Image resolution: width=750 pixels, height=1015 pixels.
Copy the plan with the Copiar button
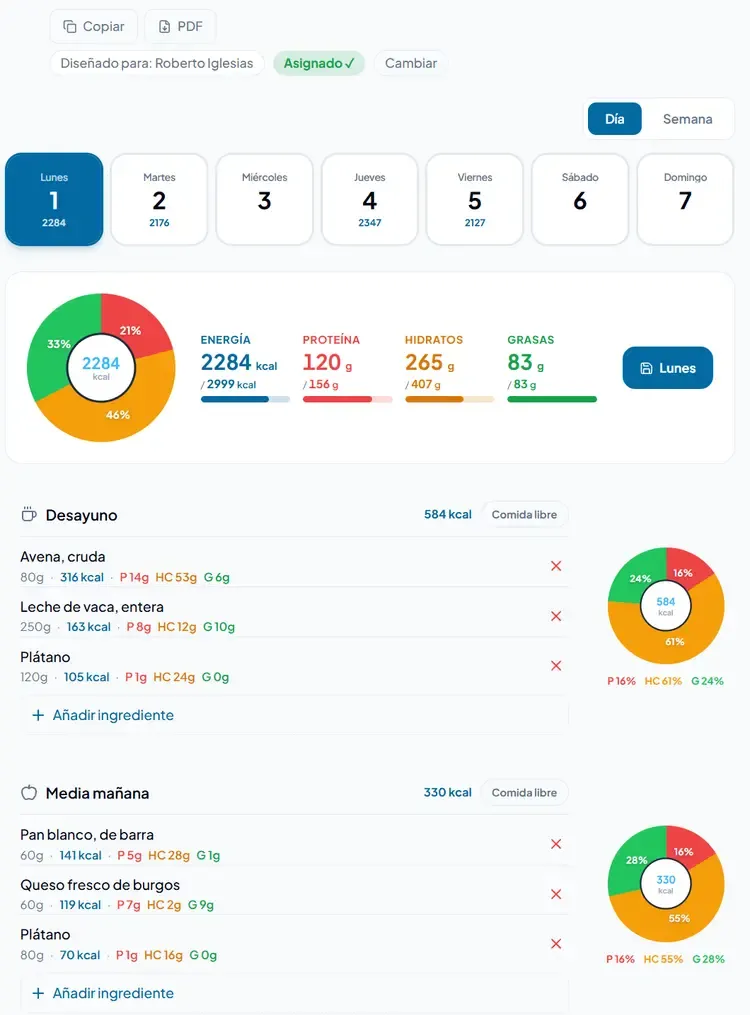pyautogui.click(x=94, y=27)
